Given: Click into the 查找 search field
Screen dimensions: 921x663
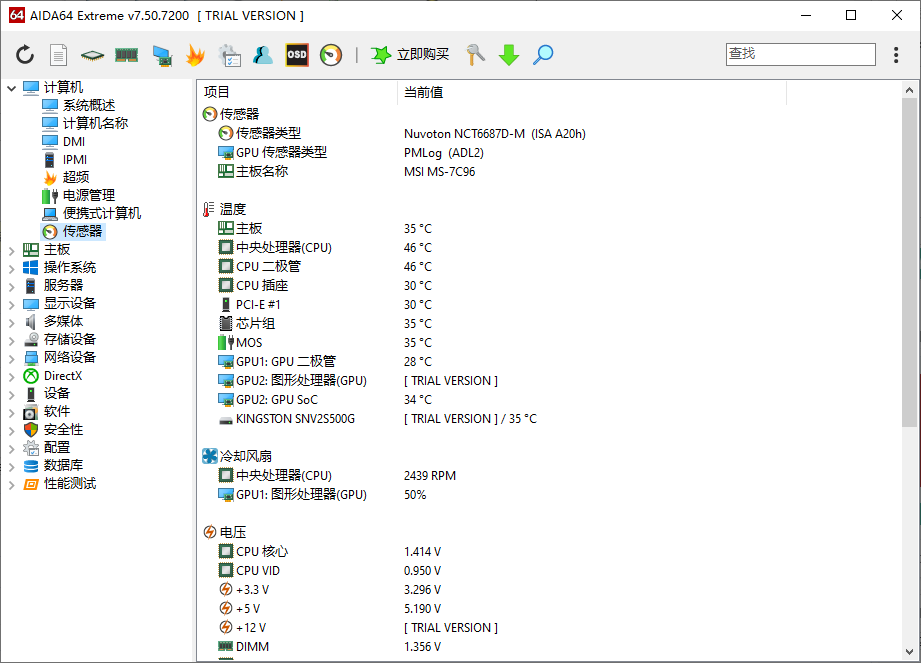Looking at the screenshot, I should pos(801,54).
